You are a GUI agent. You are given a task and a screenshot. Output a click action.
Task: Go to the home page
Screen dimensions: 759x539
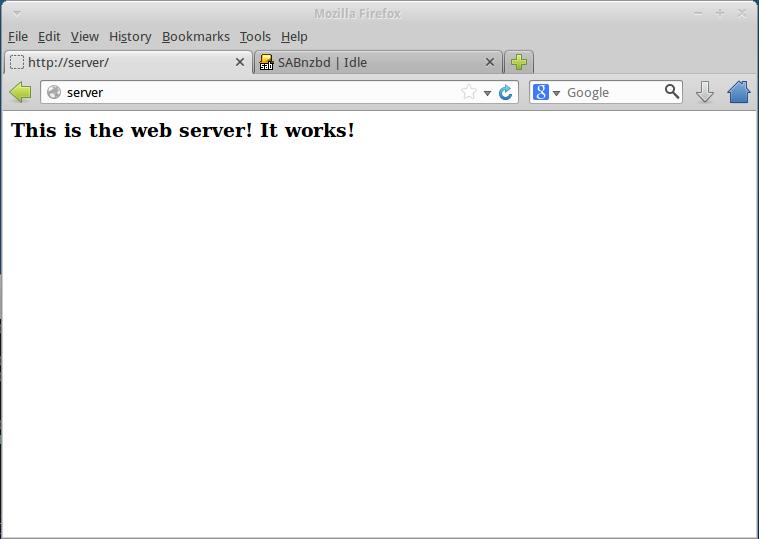point(739,92)
